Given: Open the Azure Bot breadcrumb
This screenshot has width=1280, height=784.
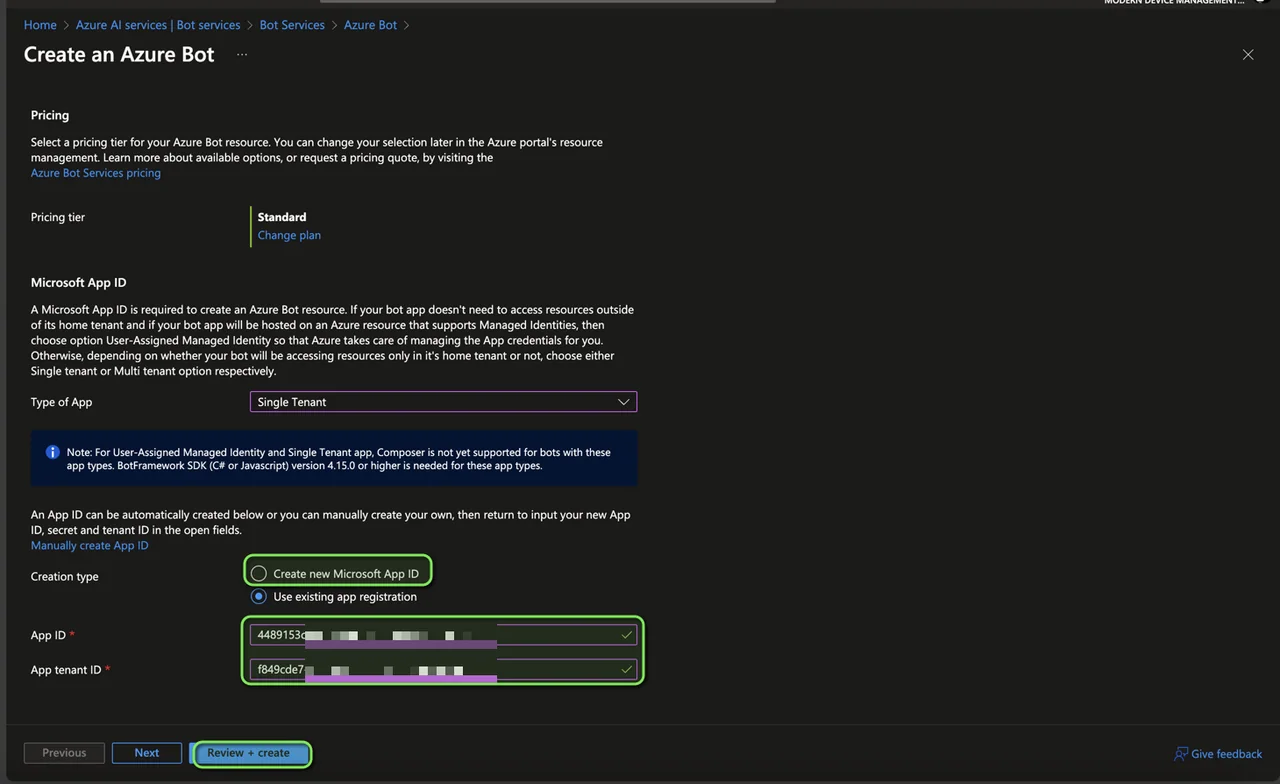Looking at the screenshot, I should click(370, 25).
